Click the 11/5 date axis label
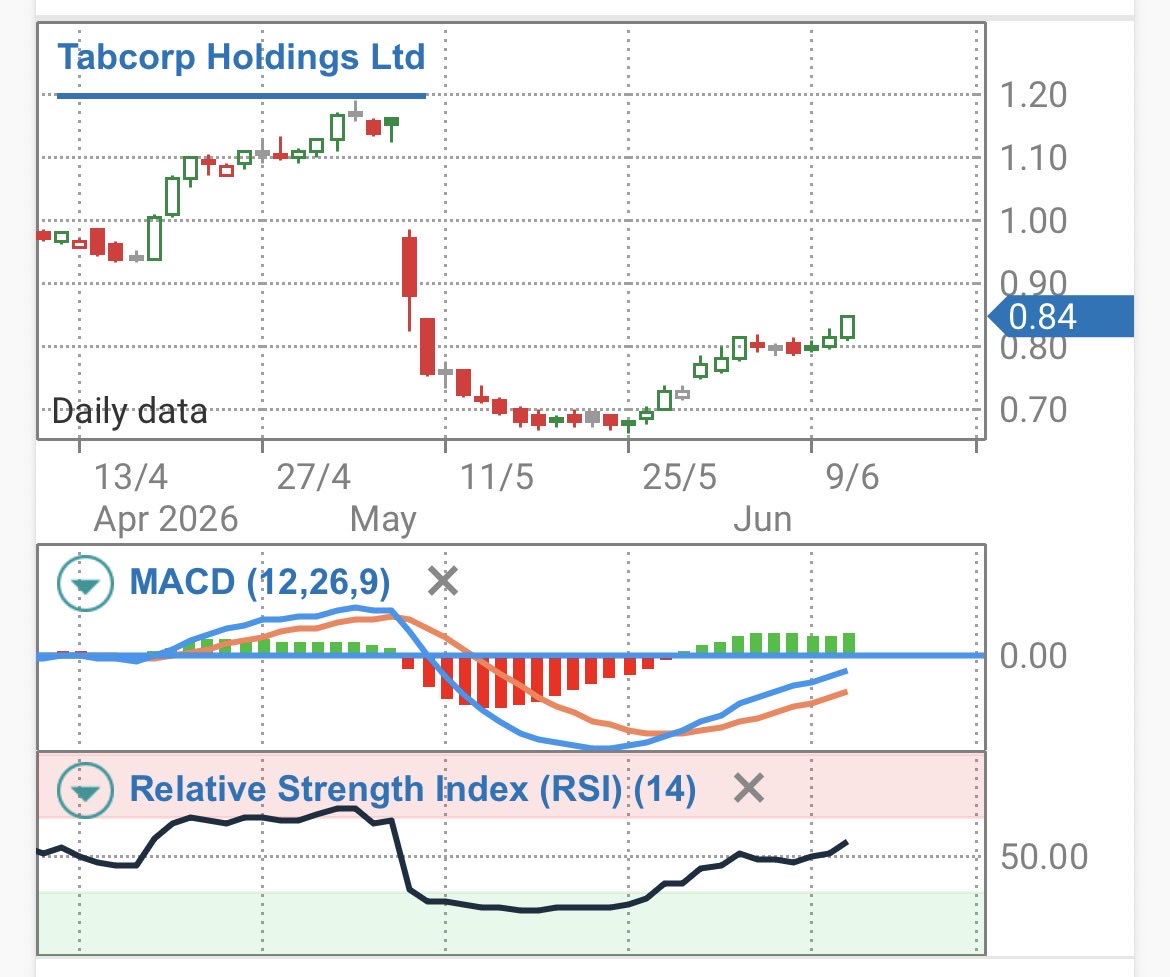 point(497,477)
